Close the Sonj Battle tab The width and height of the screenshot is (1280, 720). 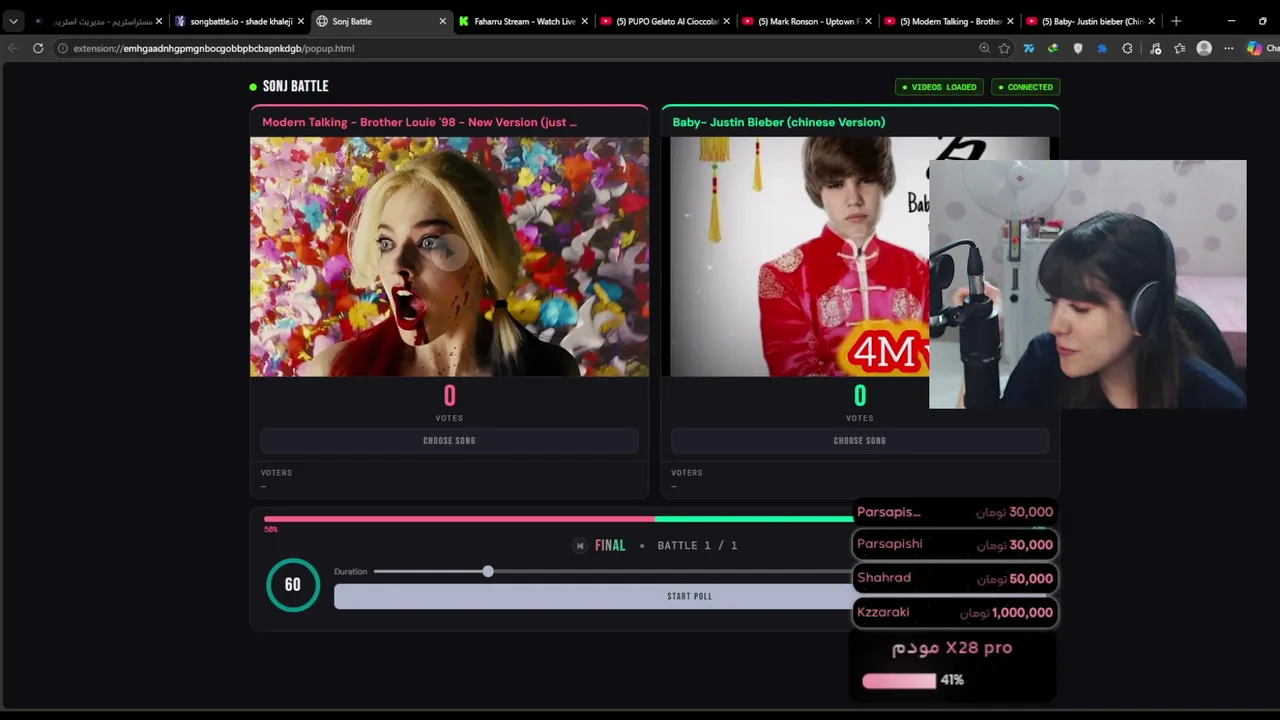[x=443, y=21]
